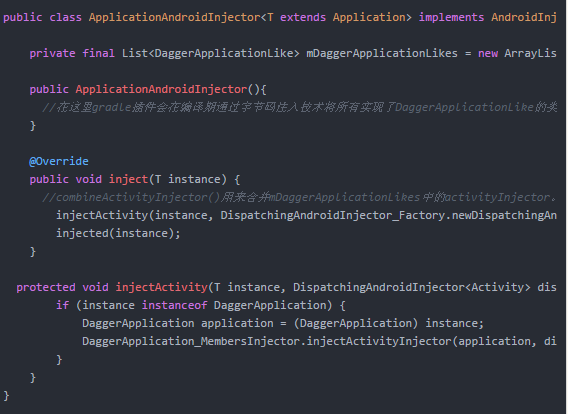Click the comment starting with //combineActivityInjector()
This screenshot has width=568, height=414.
(300, 197)
